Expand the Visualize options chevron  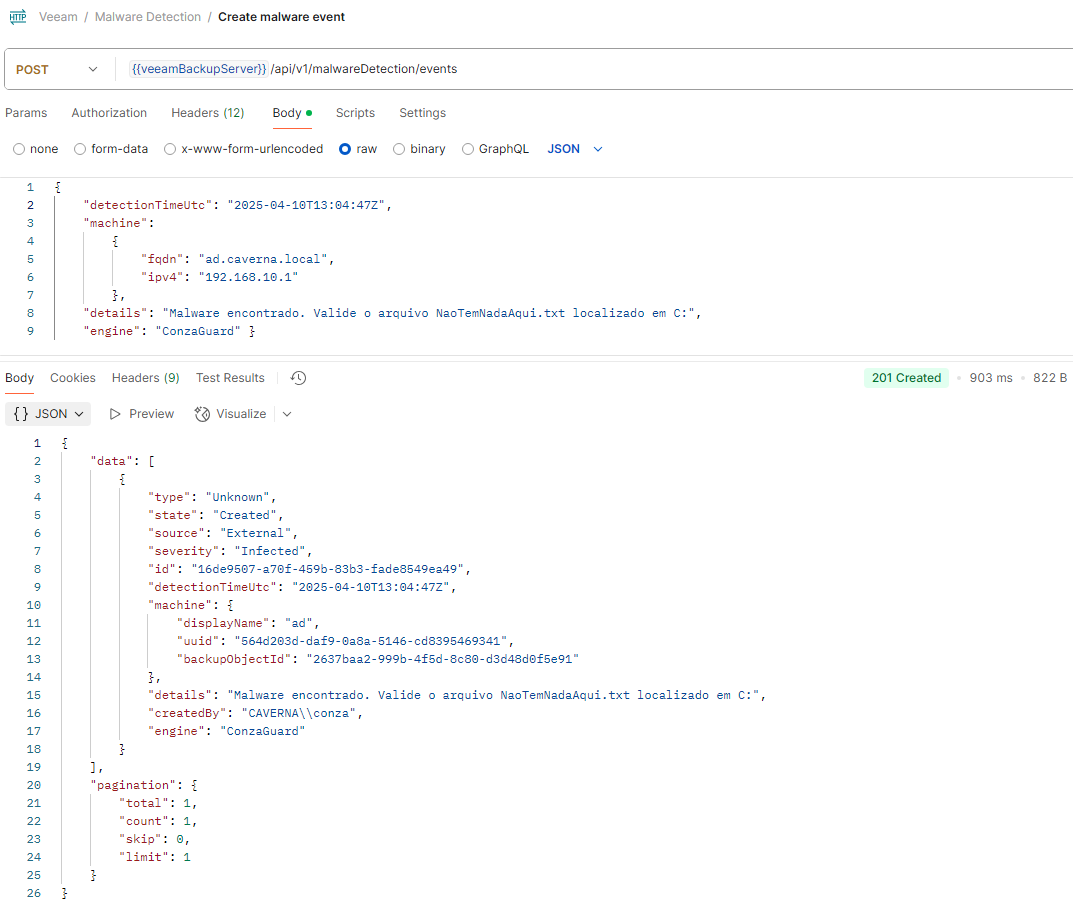[x=287, y=414]
